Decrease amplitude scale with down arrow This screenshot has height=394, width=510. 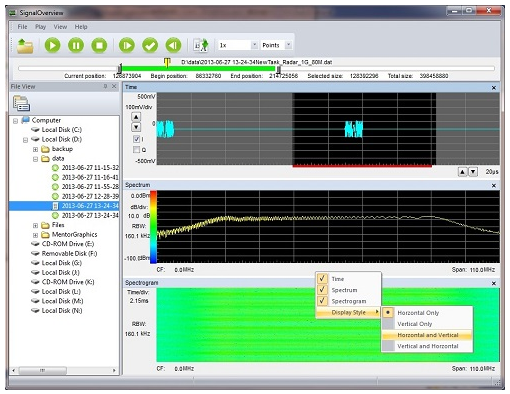point(136,127)
